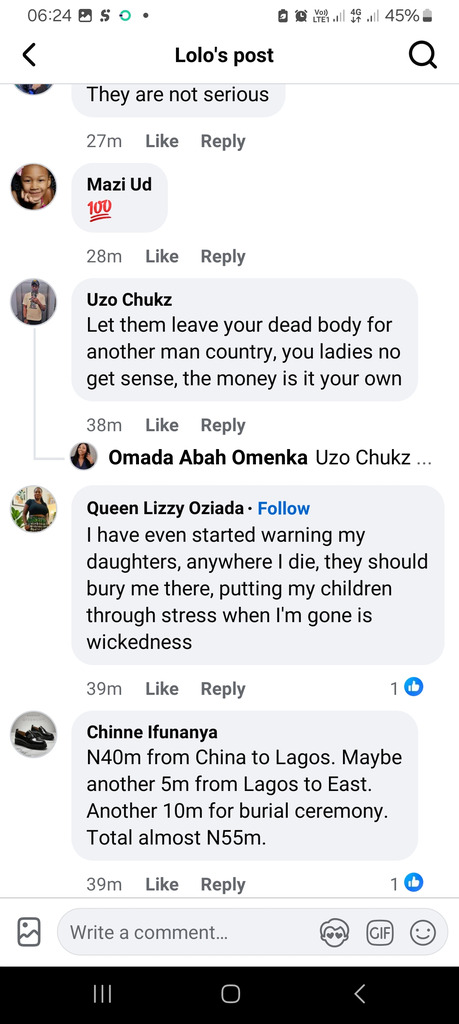
Task: Follow Queen Lizzy Oziada
Action: [283, 508]
